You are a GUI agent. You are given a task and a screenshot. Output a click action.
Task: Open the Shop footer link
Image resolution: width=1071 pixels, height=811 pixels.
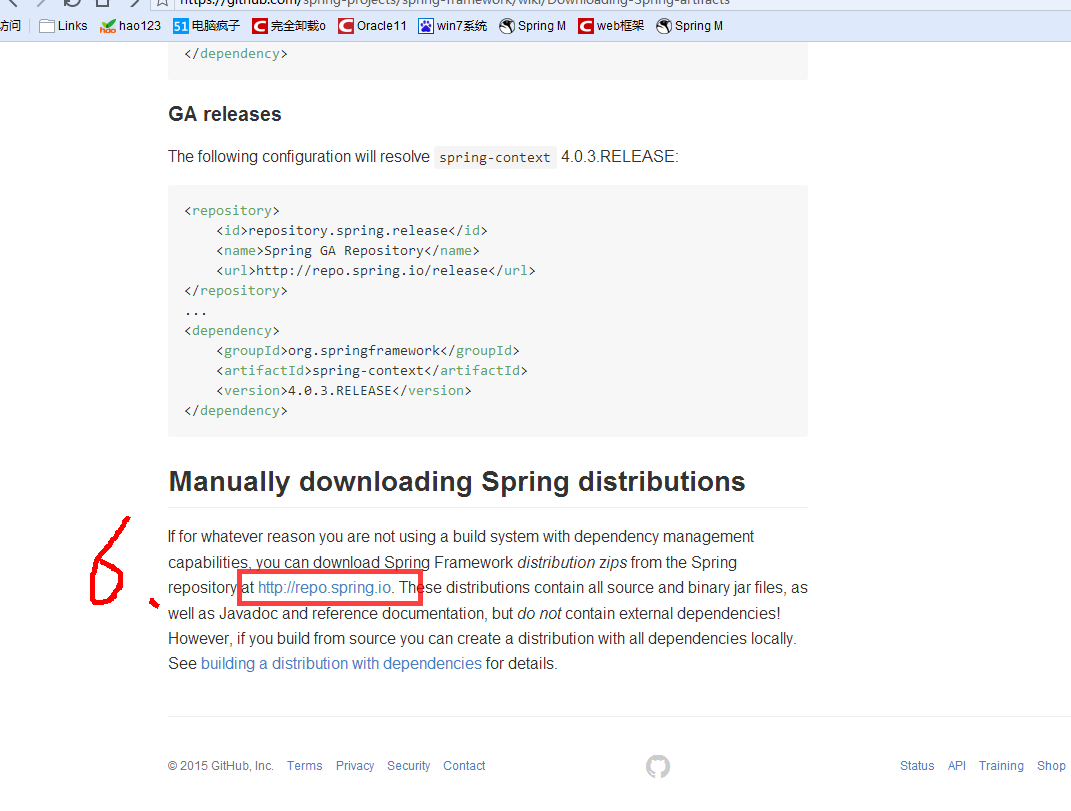(x=1051, y=766)
